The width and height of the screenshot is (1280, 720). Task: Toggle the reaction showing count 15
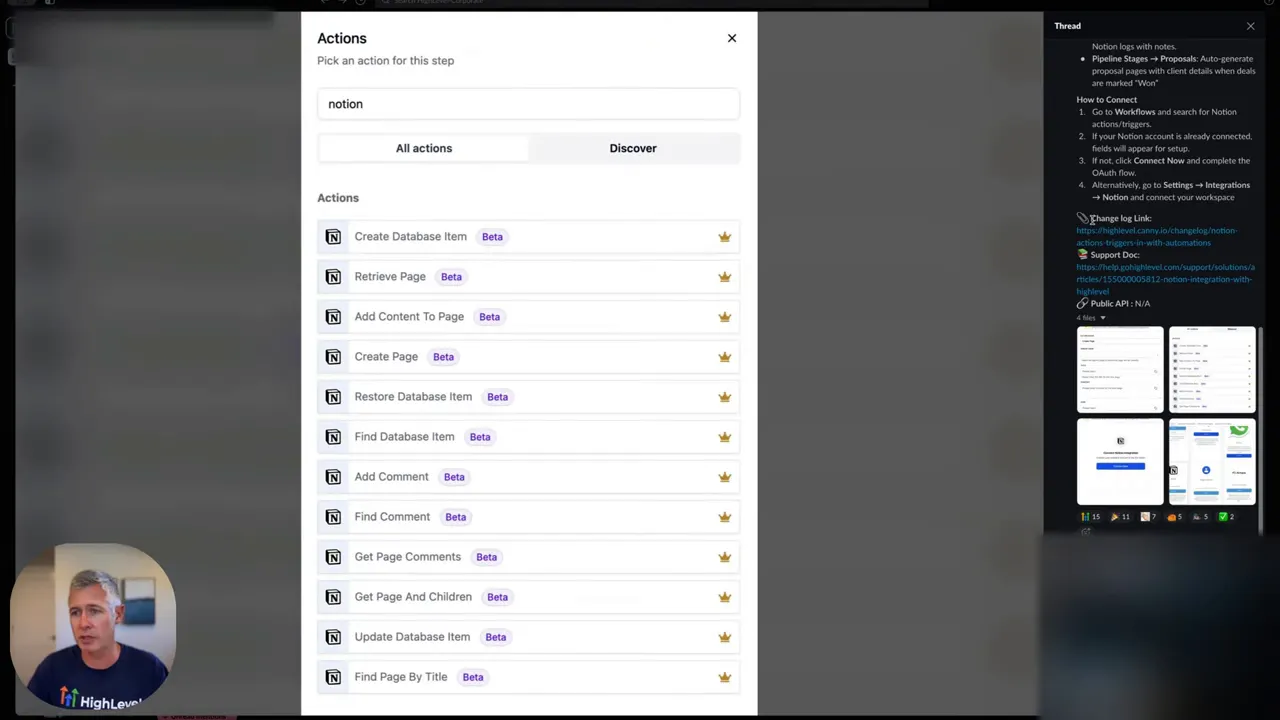[1091, 516]
